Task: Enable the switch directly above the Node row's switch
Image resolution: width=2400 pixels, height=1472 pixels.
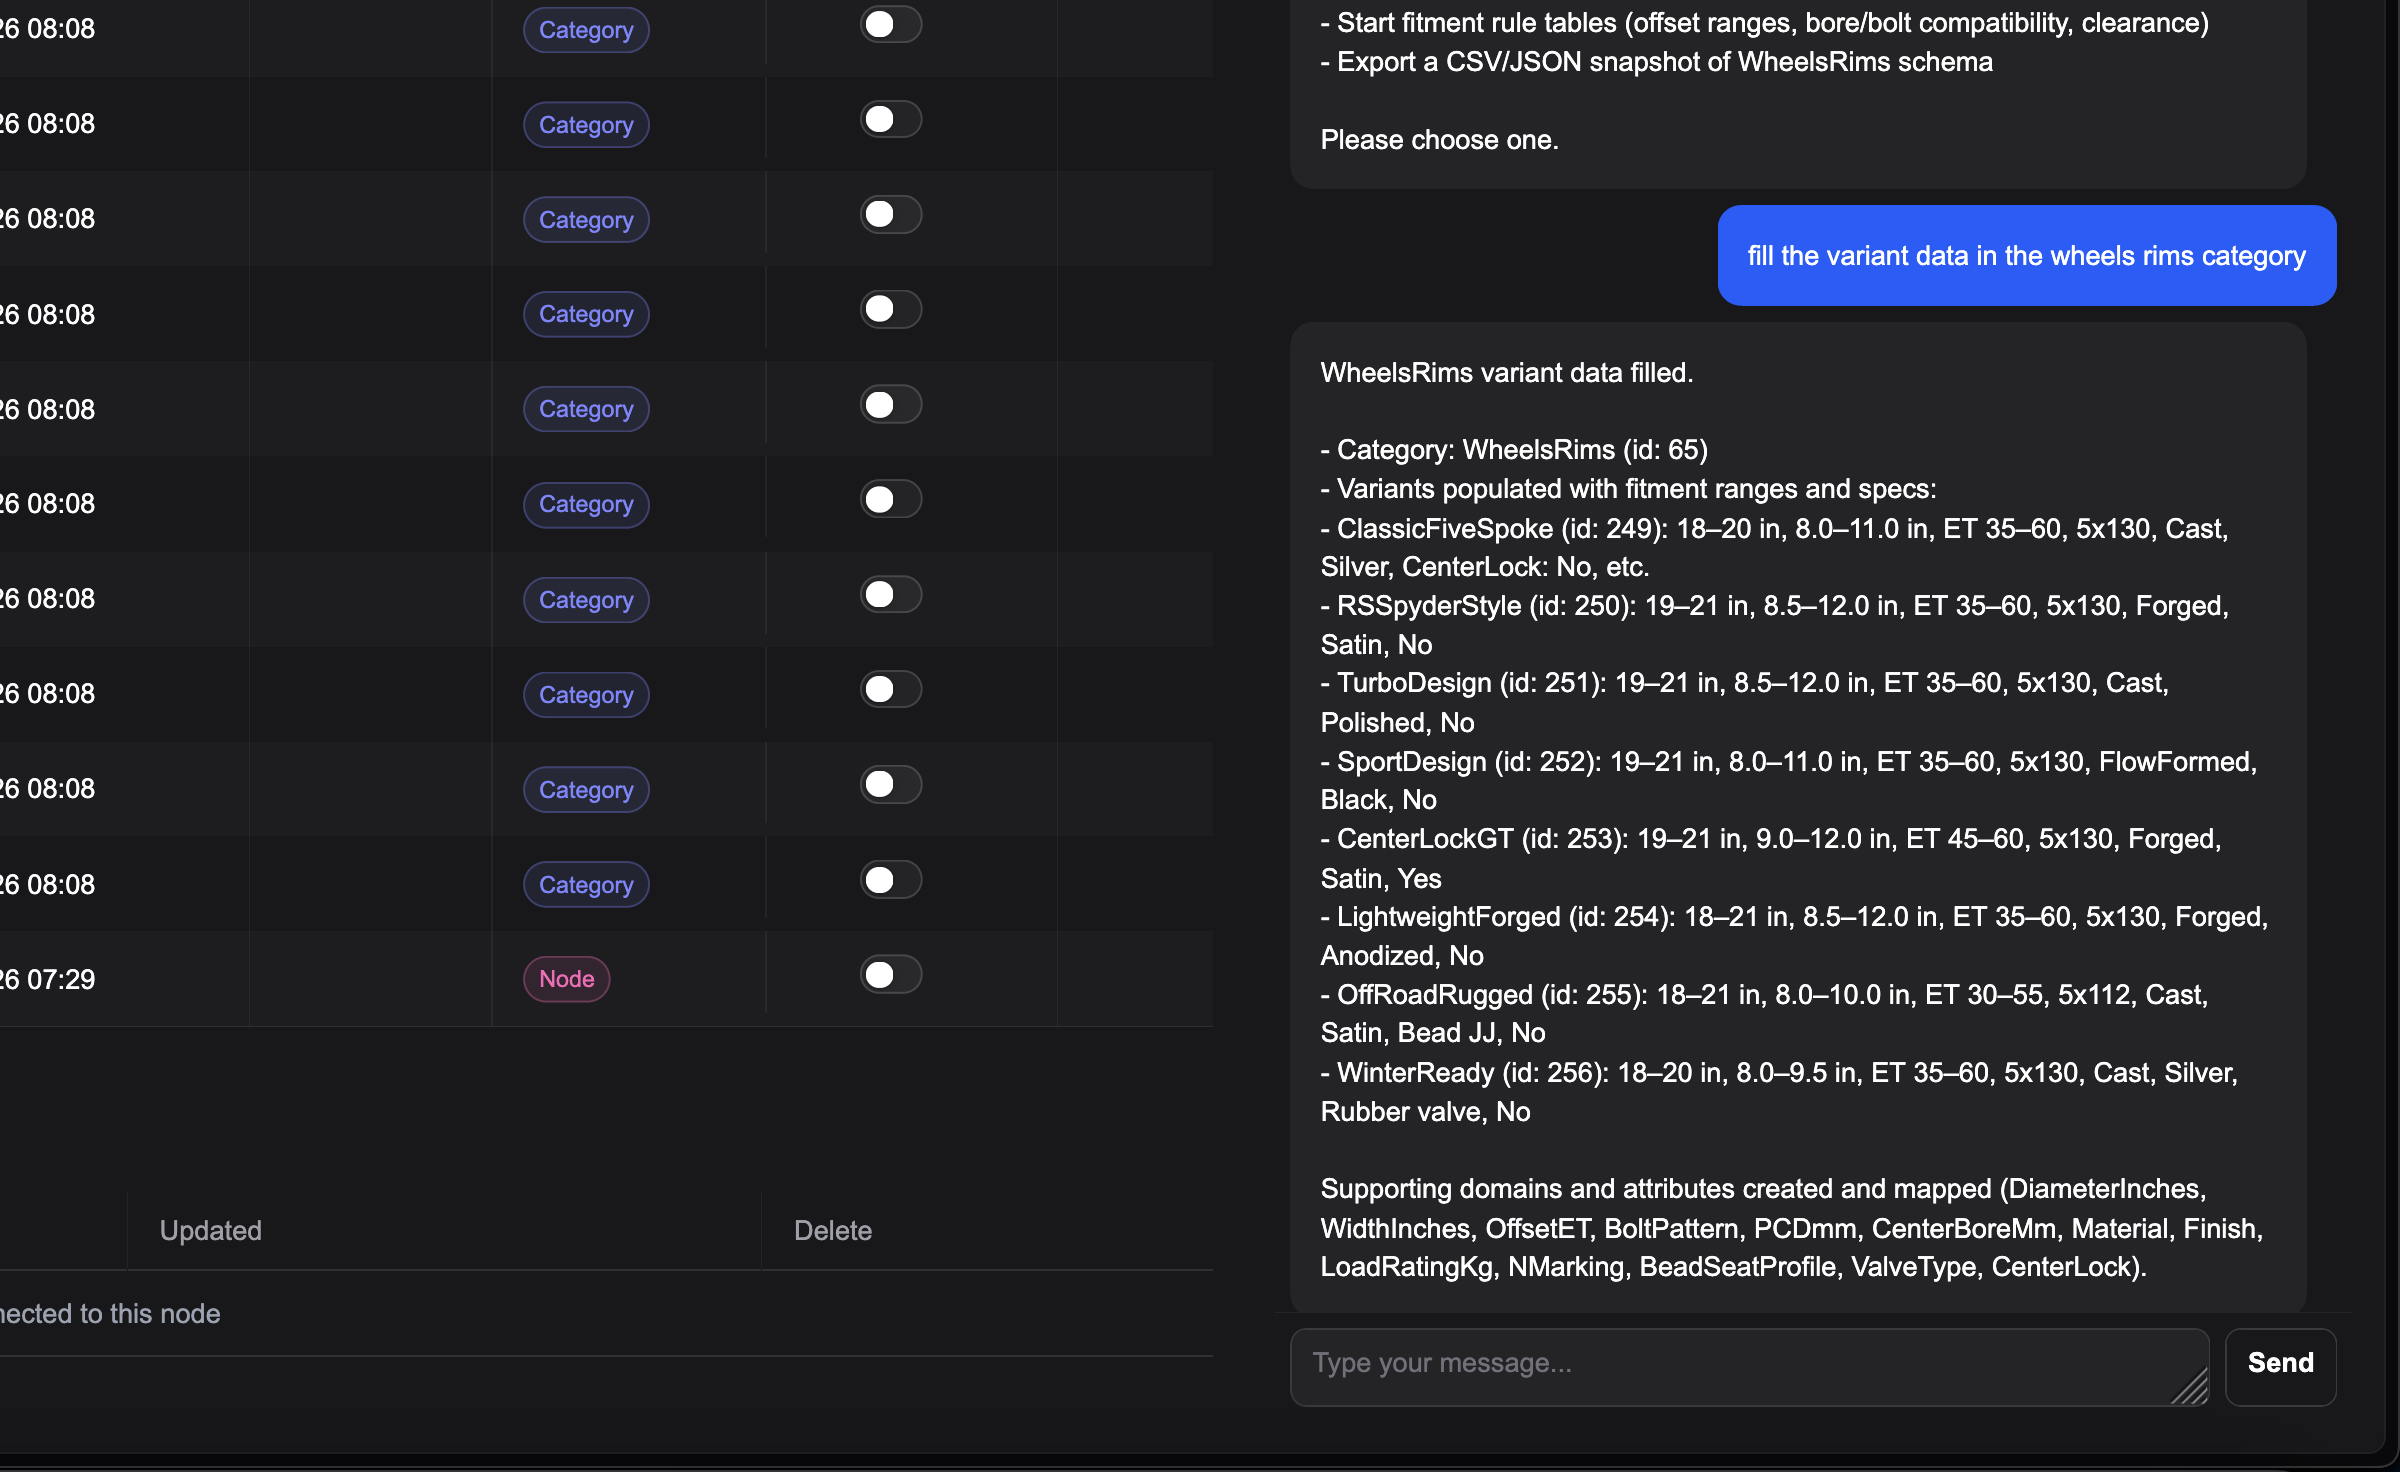Action: pyautogui.click(x=890, y=880)
